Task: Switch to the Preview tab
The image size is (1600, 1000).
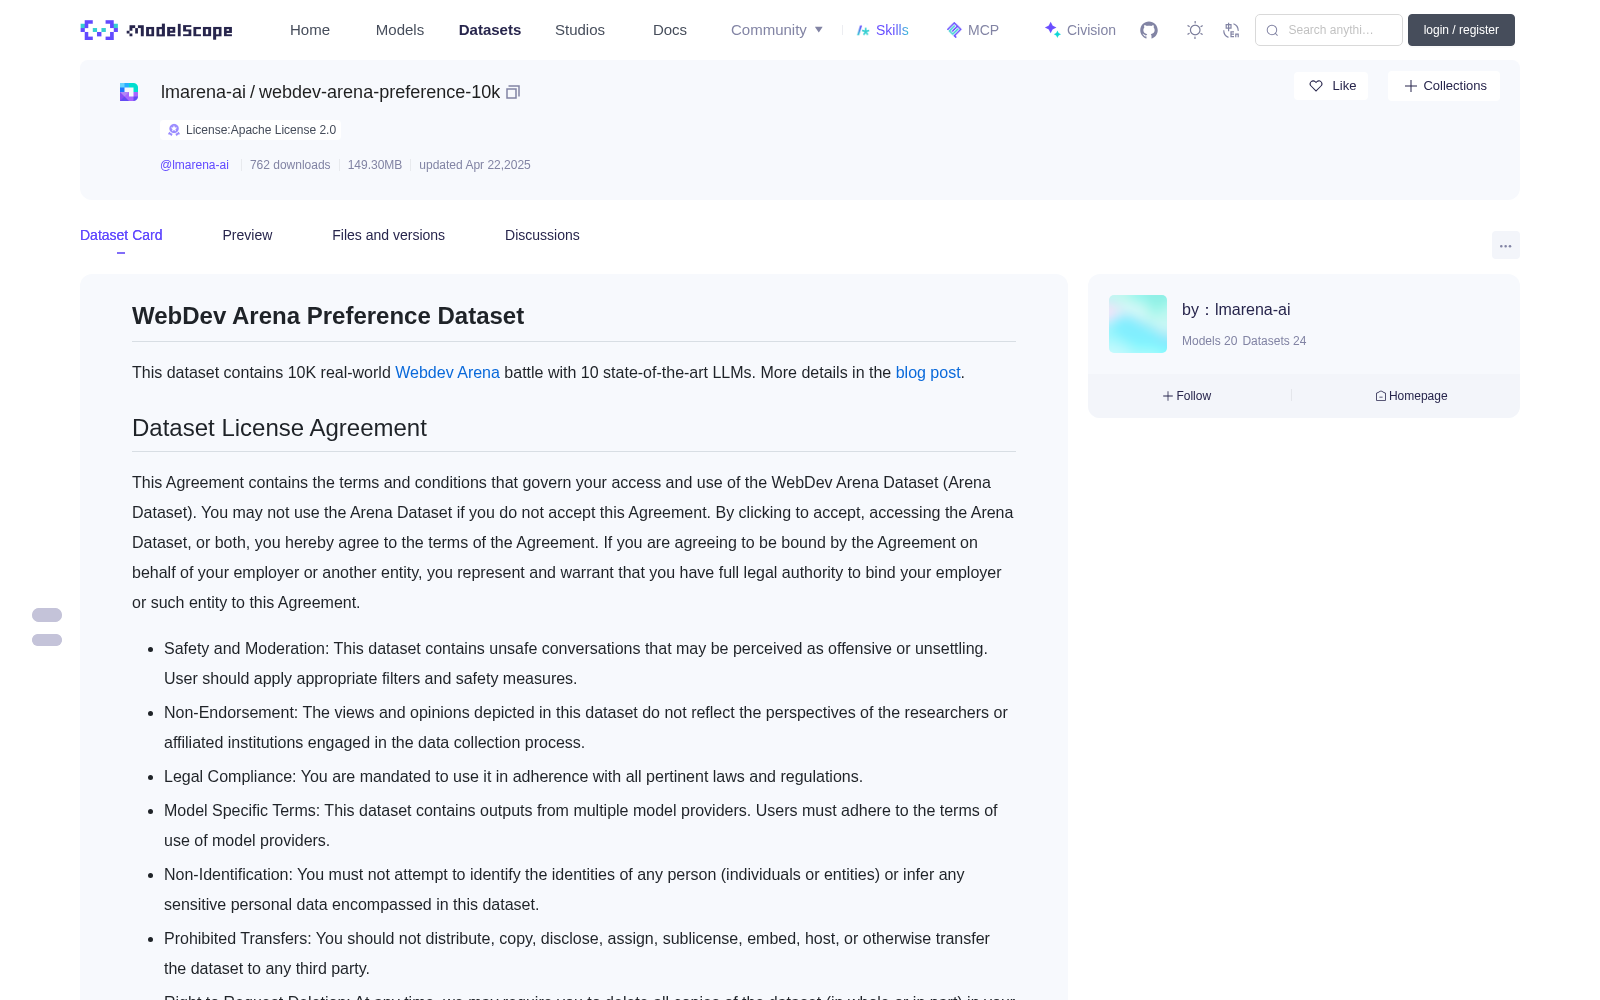Action: pyautogui.click(x=247, y=235)
